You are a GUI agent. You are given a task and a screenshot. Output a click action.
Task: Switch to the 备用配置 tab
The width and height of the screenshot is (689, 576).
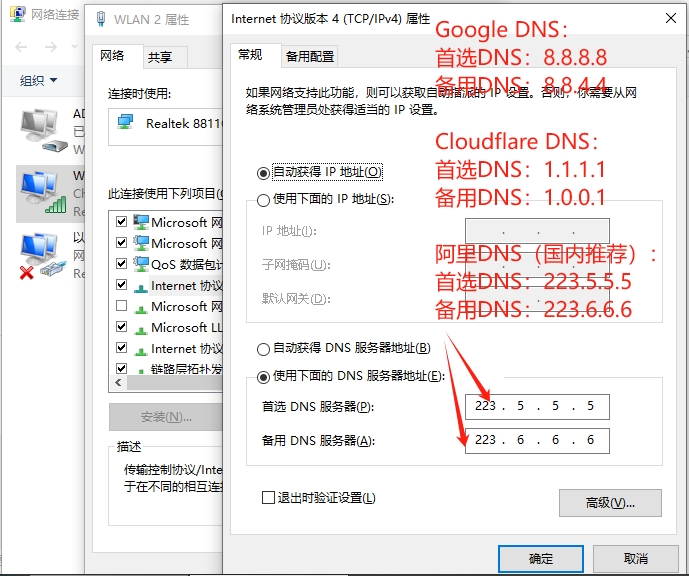(309, 57)
